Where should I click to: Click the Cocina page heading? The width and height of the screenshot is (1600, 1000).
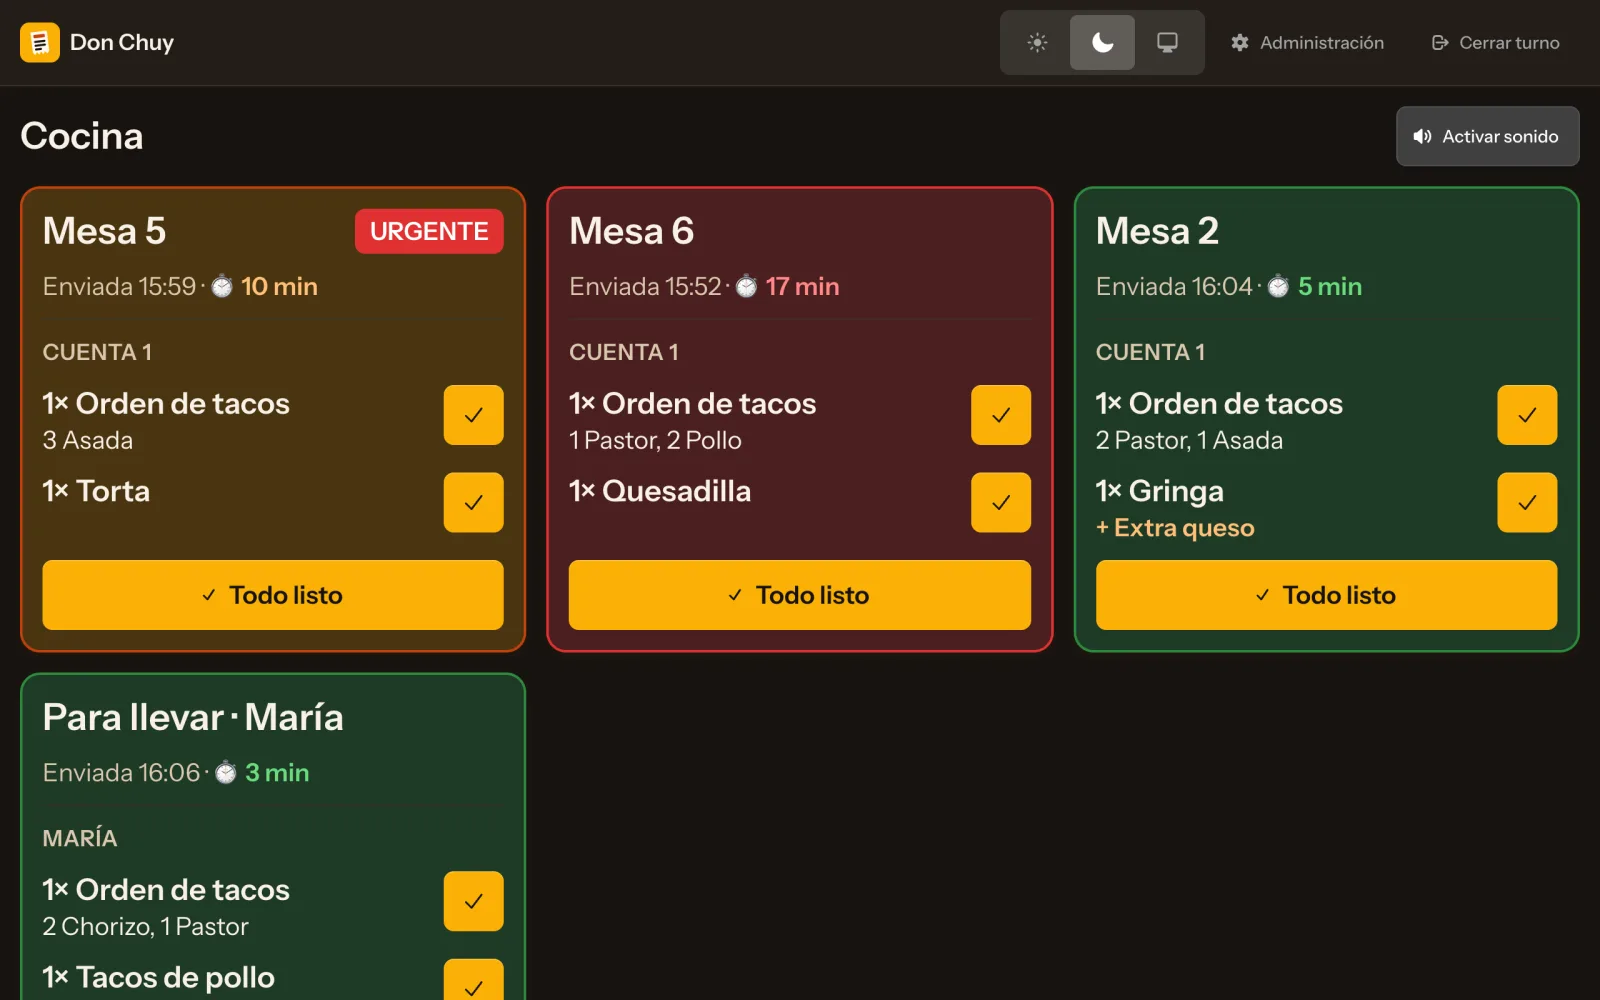click(x=82, y=136)
